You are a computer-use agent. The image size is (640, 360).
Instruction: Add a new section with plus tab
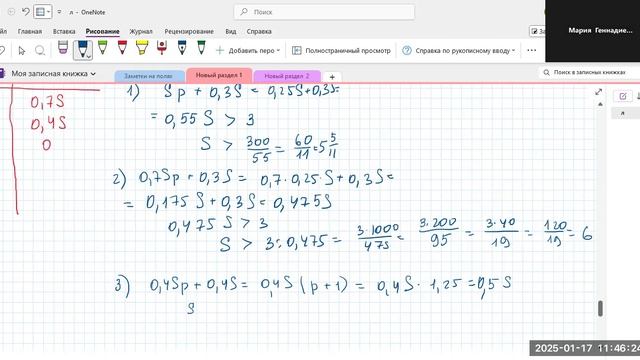pyautogui.click(x=332, y=77)
